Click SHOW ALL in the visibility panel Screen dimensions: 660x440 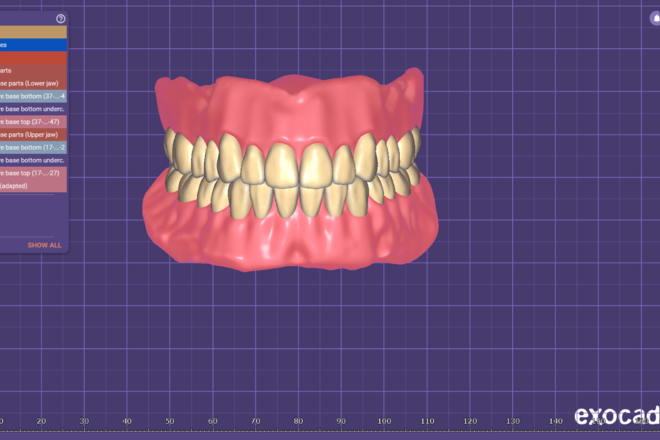[44, 244]
